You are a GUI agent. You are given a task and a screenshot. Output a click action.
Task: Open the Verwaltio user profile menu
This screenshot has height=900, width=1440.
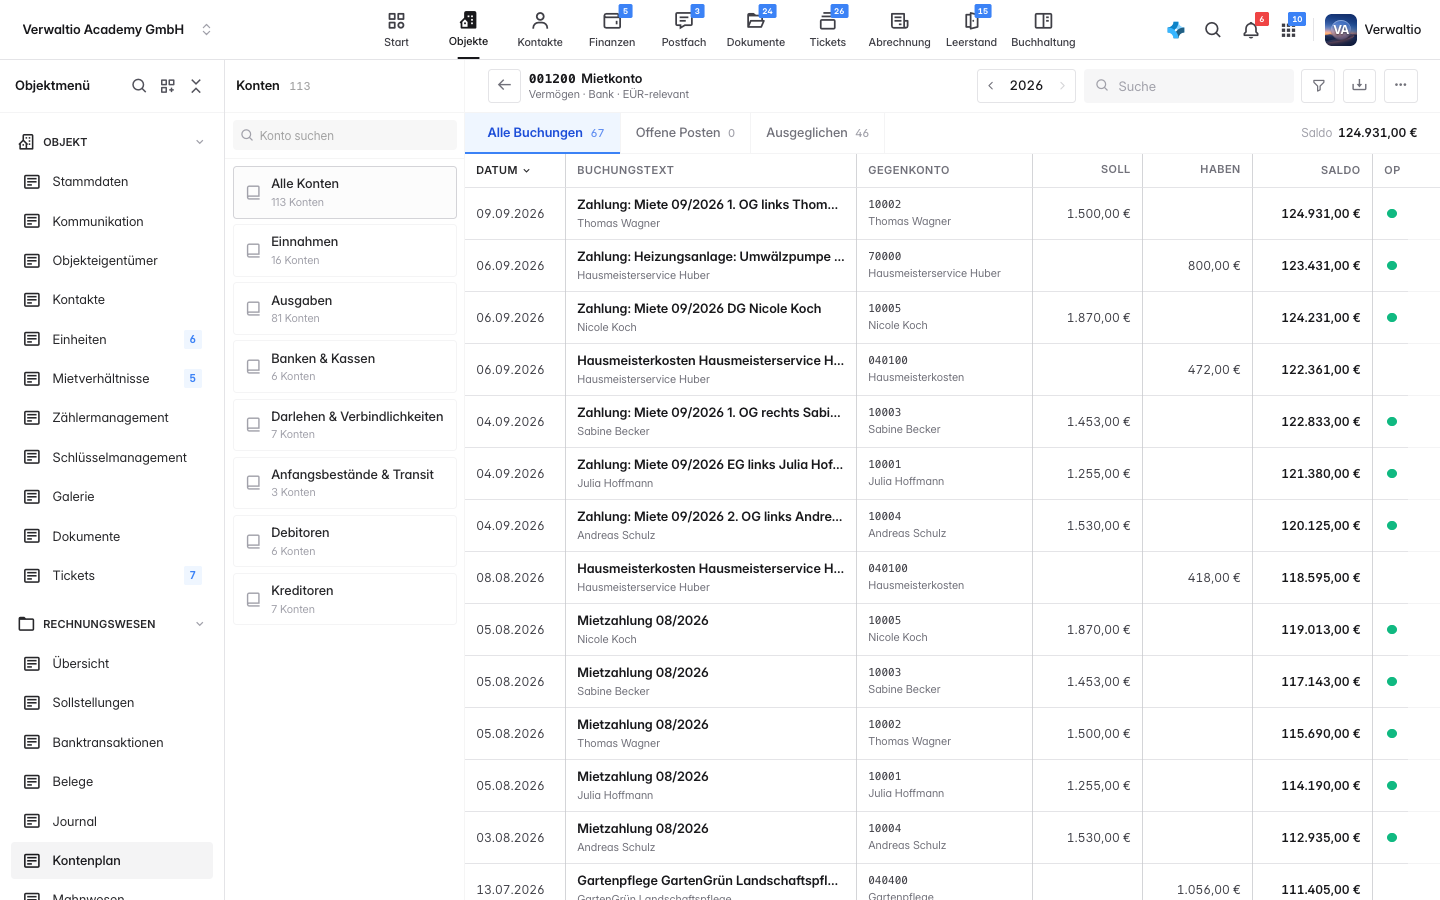[x=1373, y=30]
